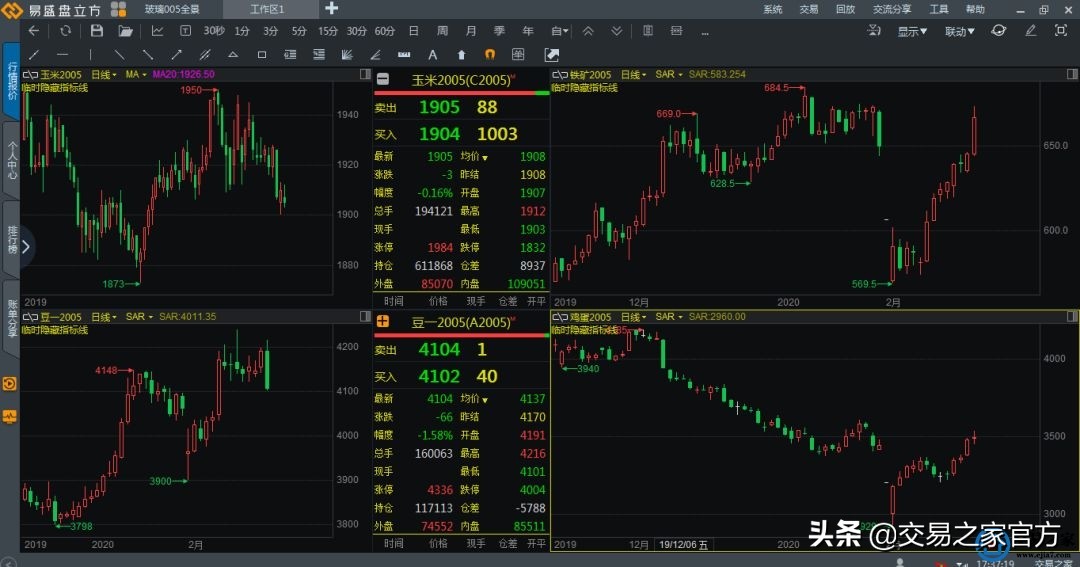Open the 交流分享 menu
1080x567 pixels.
891,9
